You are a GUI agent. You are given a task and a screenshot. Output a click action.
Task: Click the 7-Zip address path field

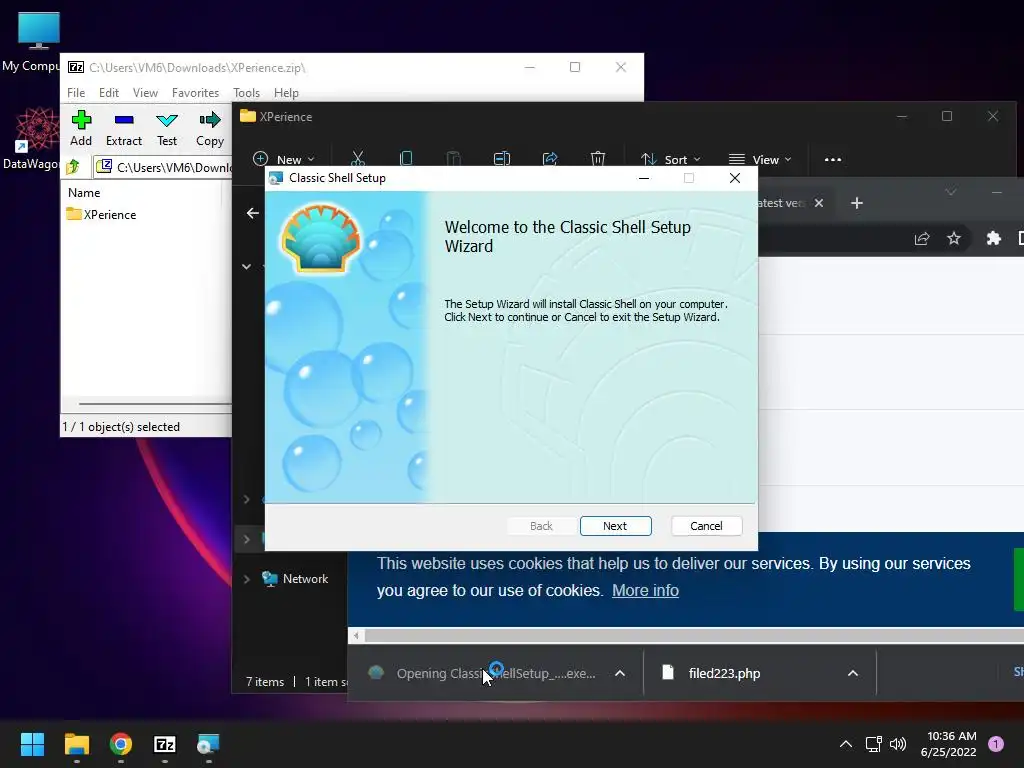click(x=163, y=167)
